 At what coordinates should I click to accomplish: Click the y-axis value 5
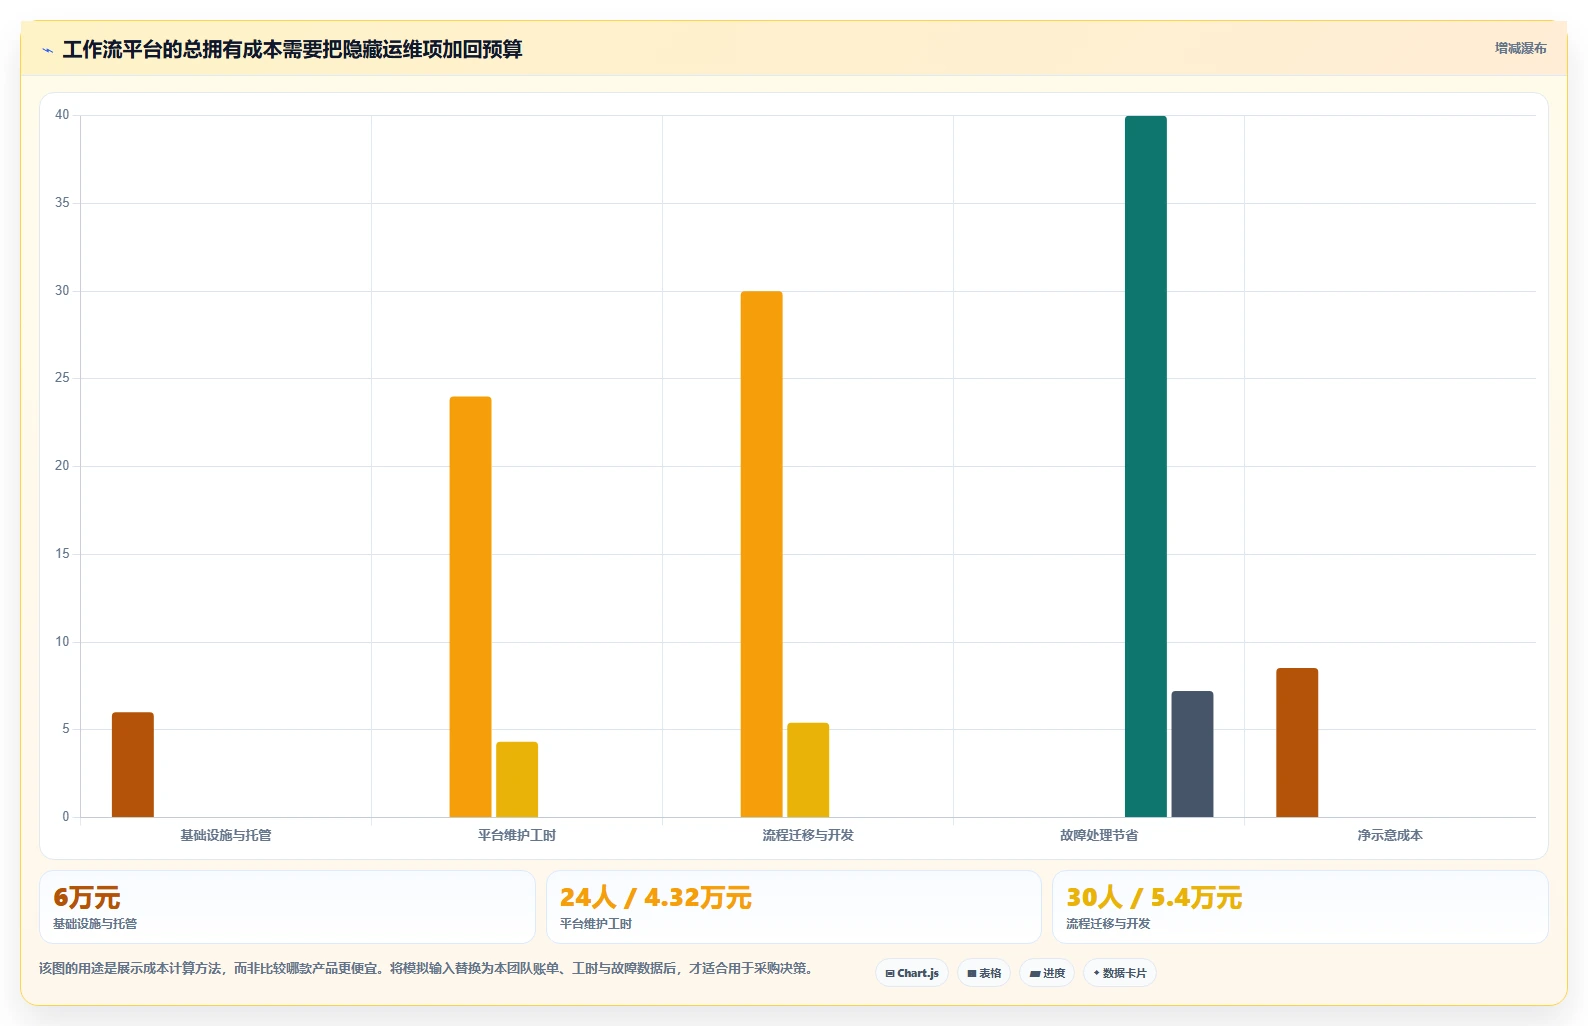click(66, 729)
